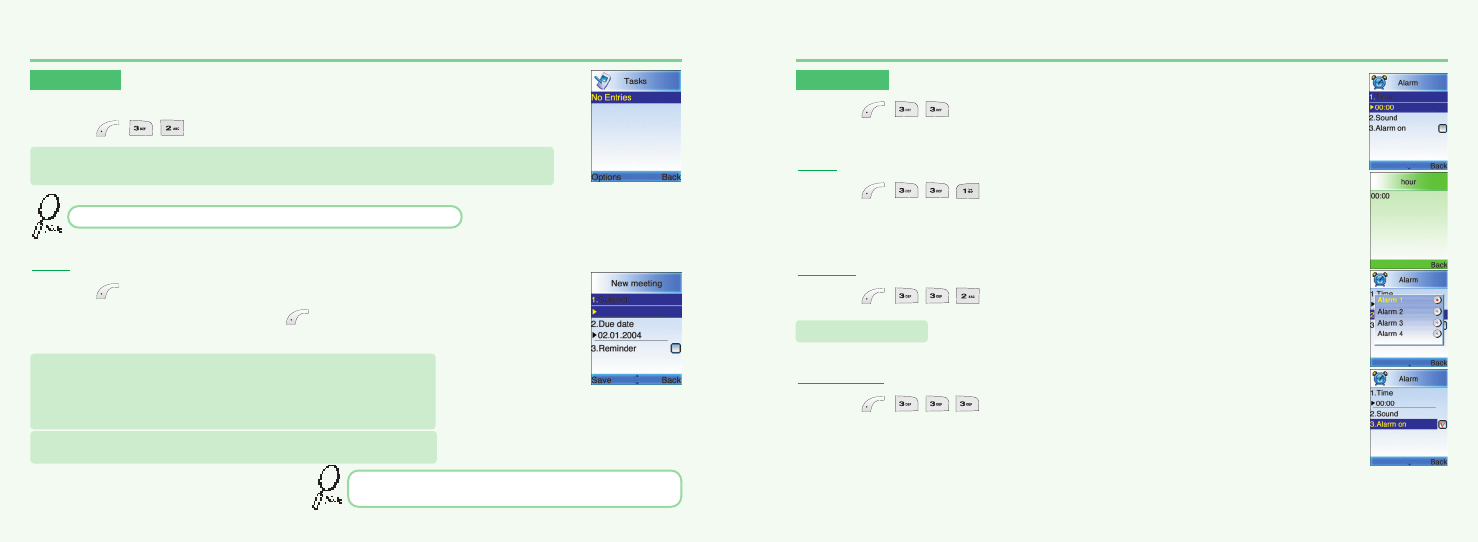This screenshot has width=1478, height=542.
Task: Click the magnifier note icon beside the long single-line note box
Action: [47, 215]
